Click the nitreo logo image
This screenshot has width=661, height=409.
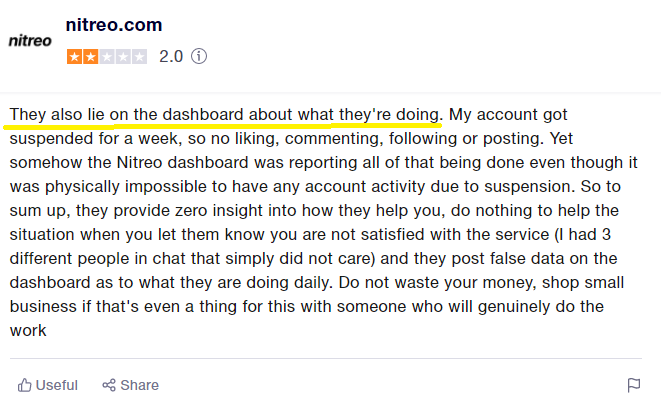coord(30,41)
